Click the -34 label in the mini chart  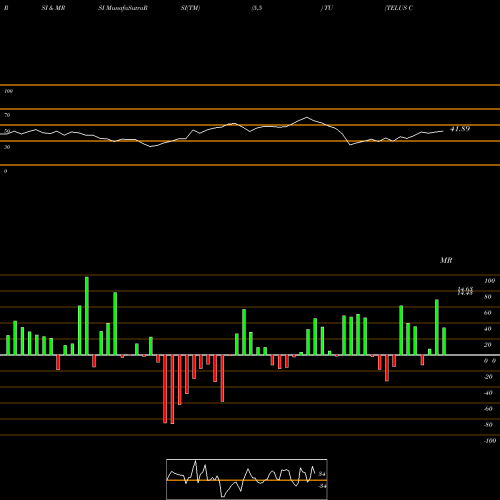[x=322, y=486]
